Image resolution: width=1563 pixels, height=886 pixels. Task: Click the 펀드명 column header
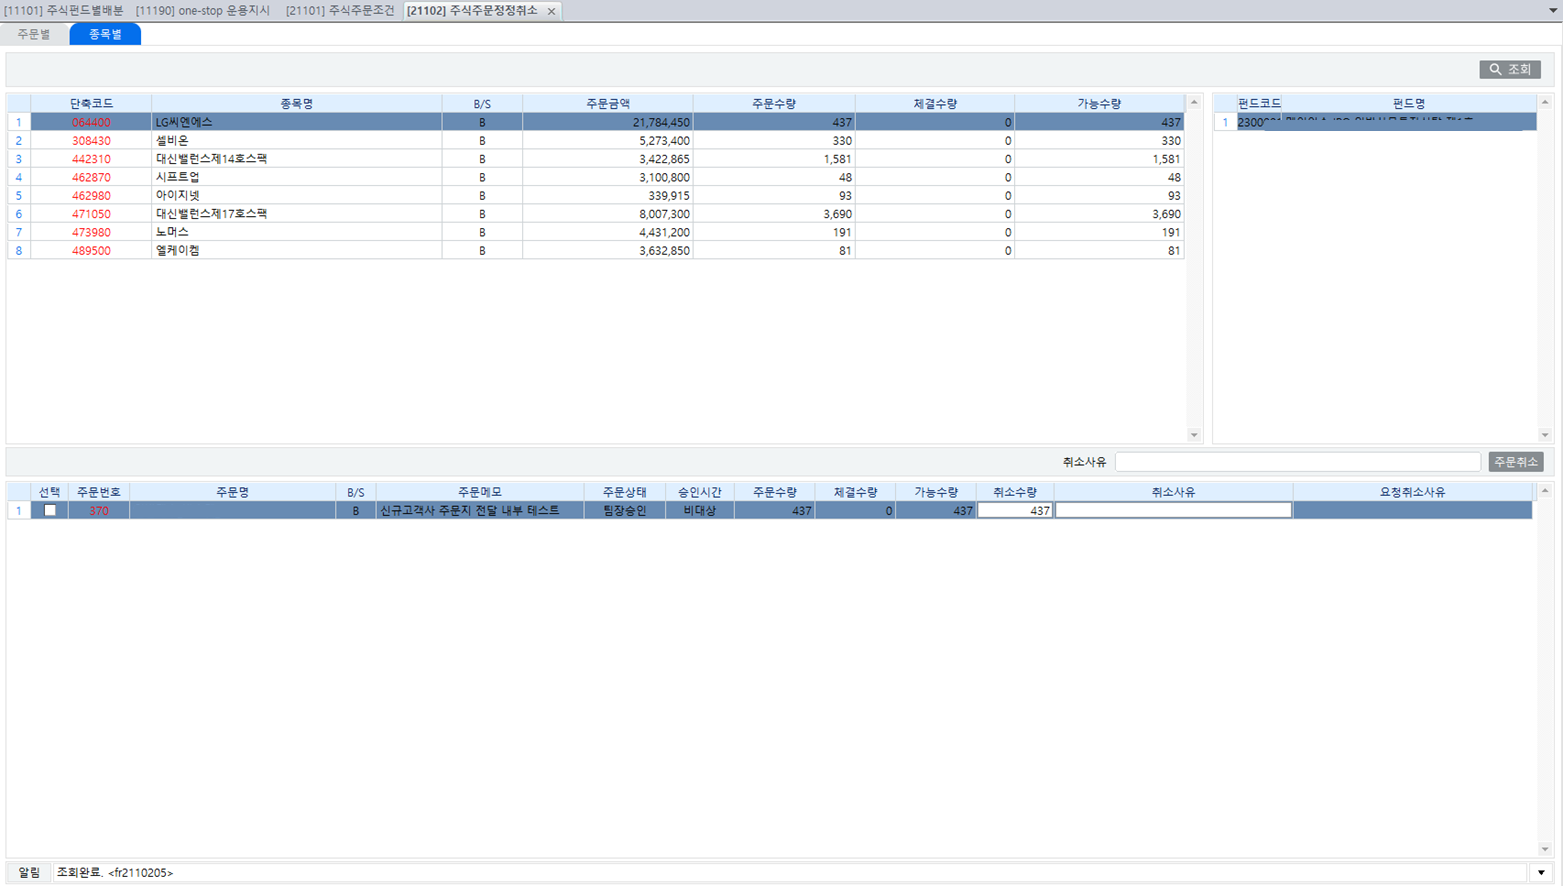click(x=1408, y=103)
